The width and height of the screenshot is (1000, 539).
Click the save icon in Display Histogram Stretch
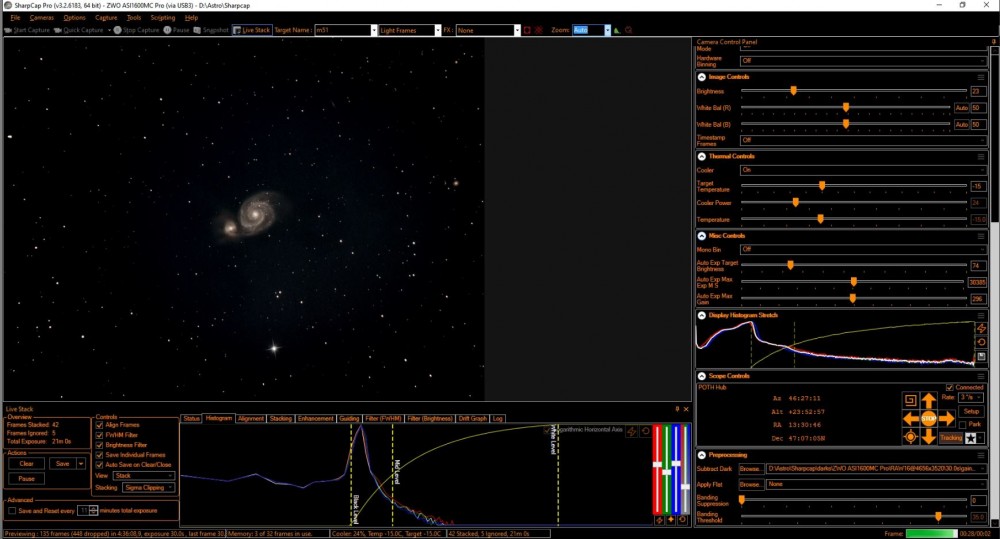click(982, 357)
